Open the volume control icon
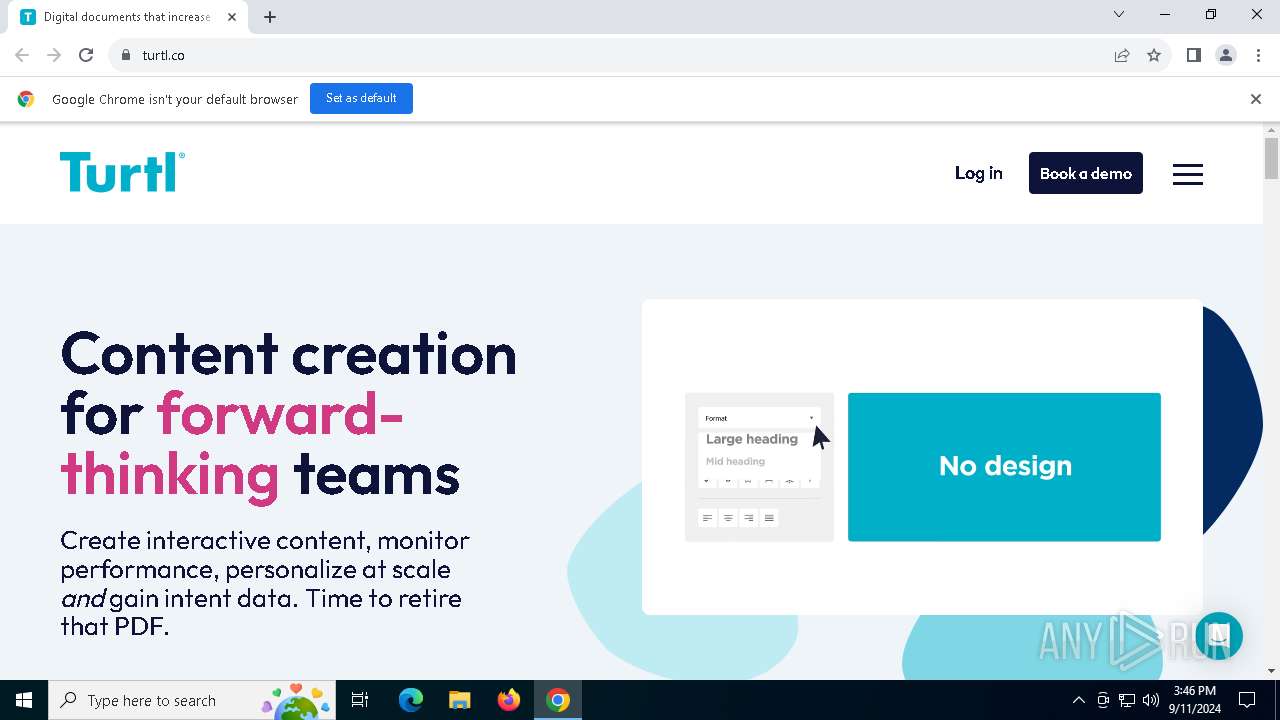Viewport: 1280px width, 720px height. [1151, 700]
